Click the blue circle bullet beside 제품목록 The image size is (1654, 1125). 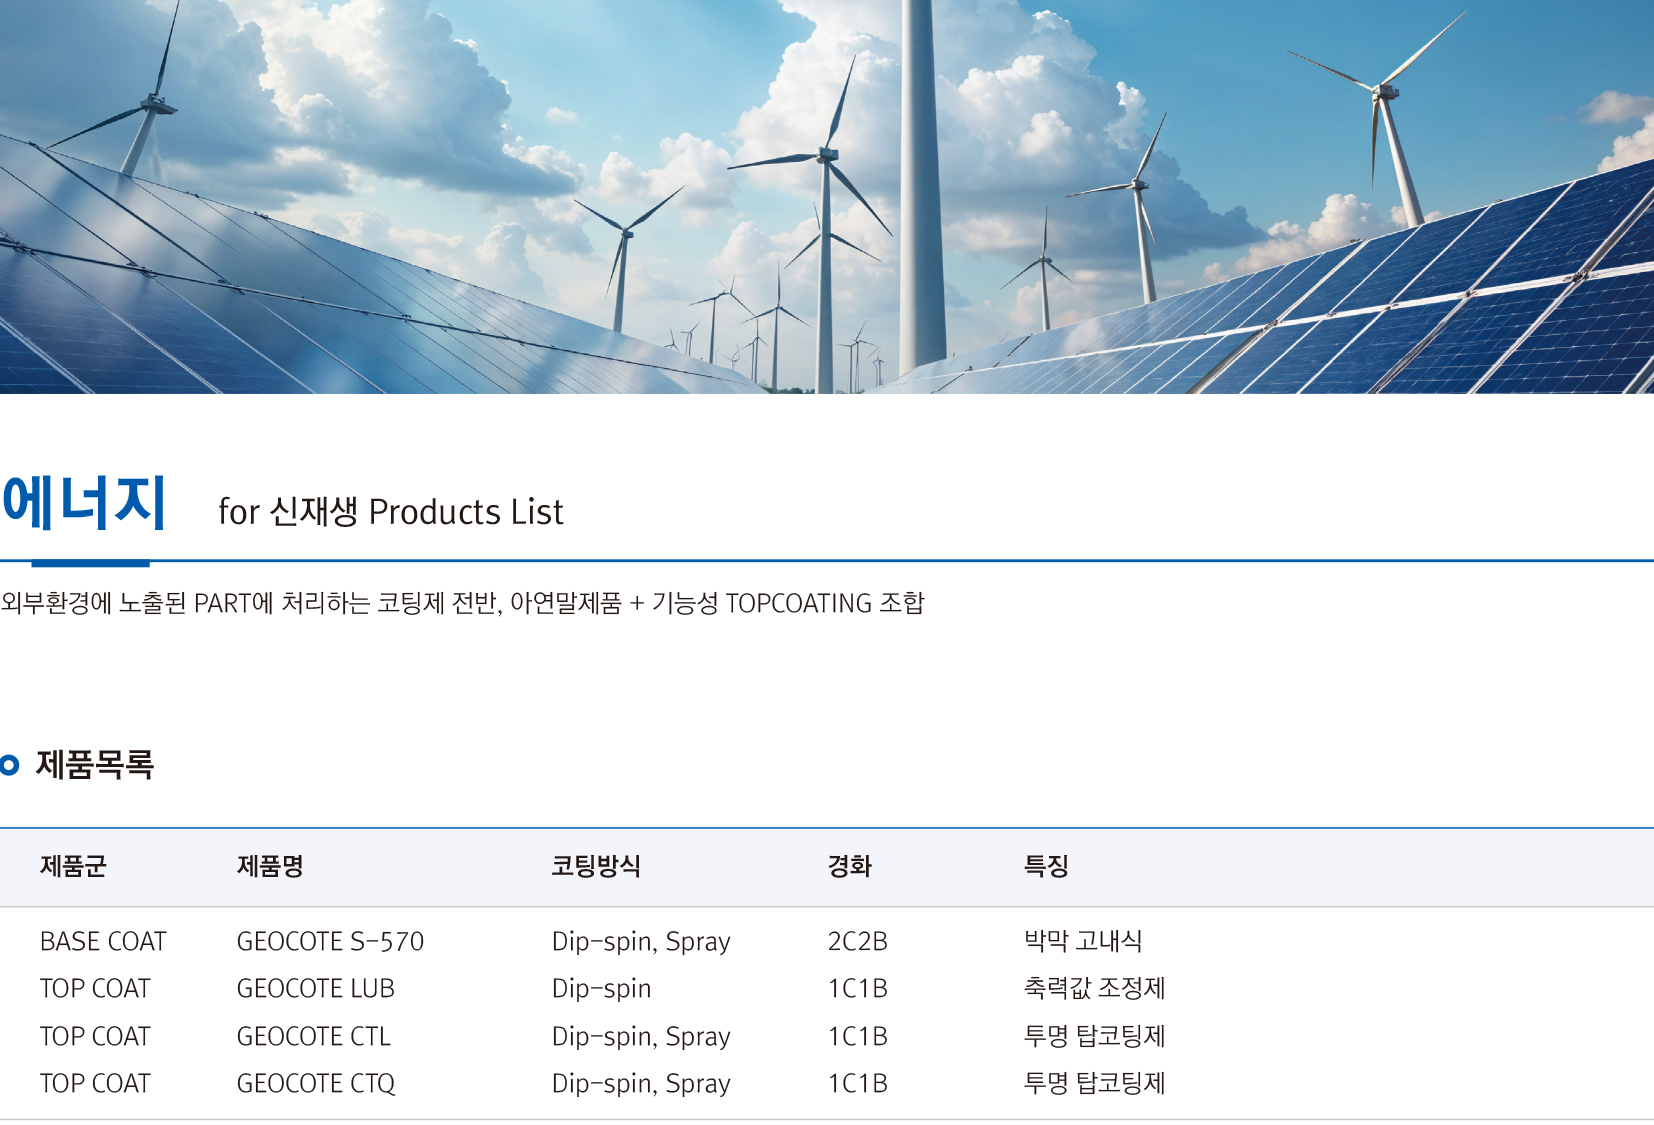pyautogui.click(x=10, y=766)
